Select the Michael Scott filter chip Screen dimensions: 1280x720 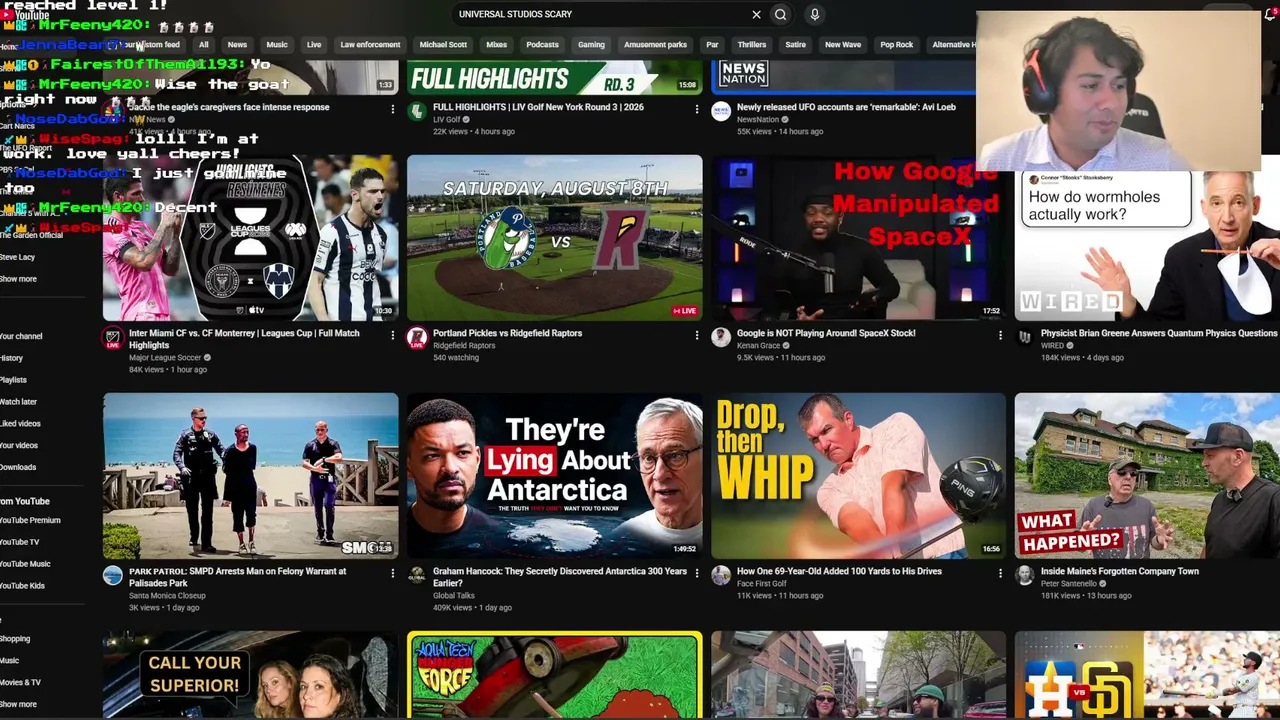click(443, 45)
